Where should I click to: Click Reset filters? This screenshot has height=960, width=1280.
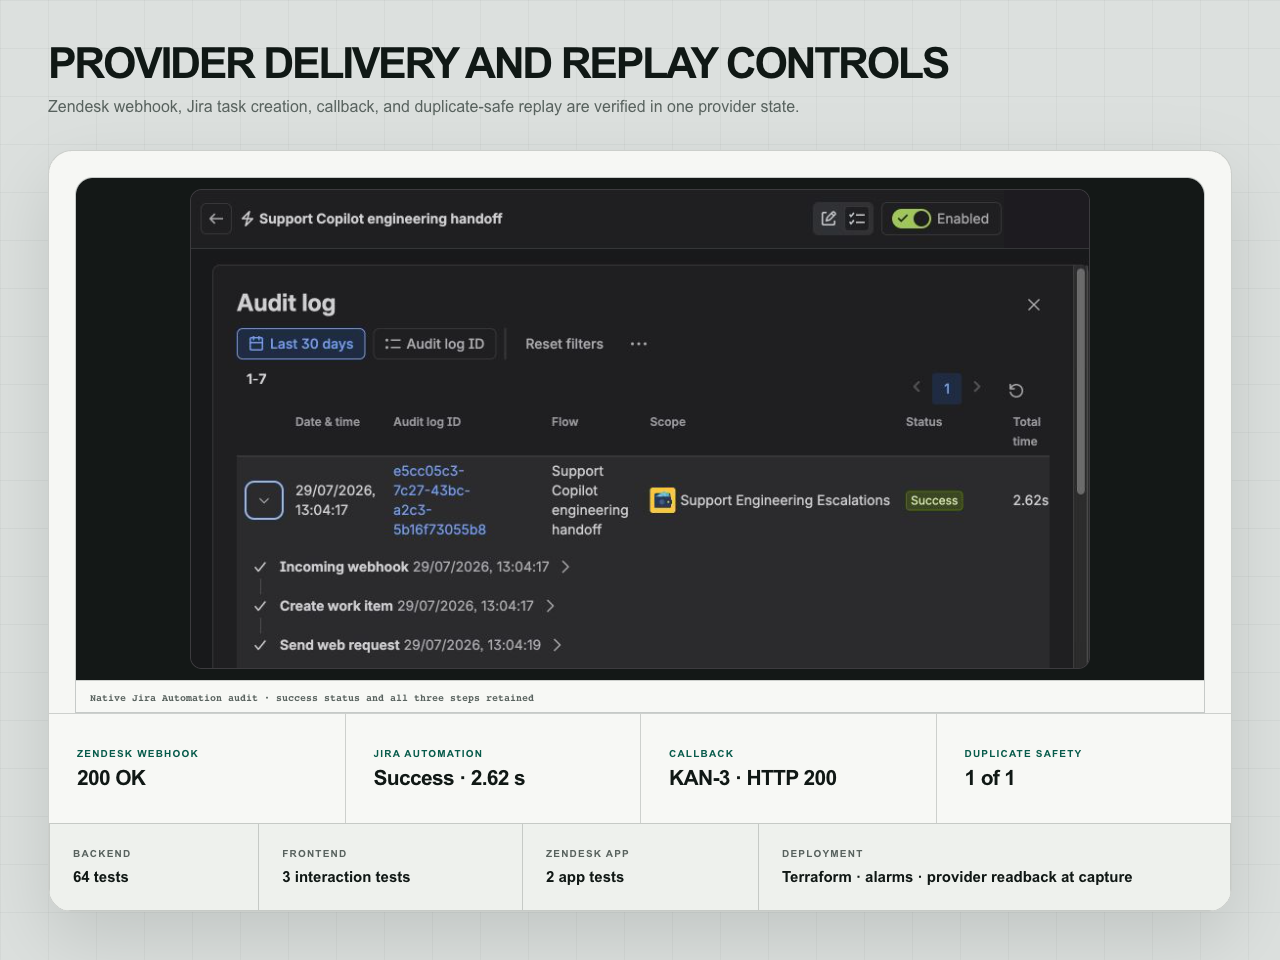[564, 344]
